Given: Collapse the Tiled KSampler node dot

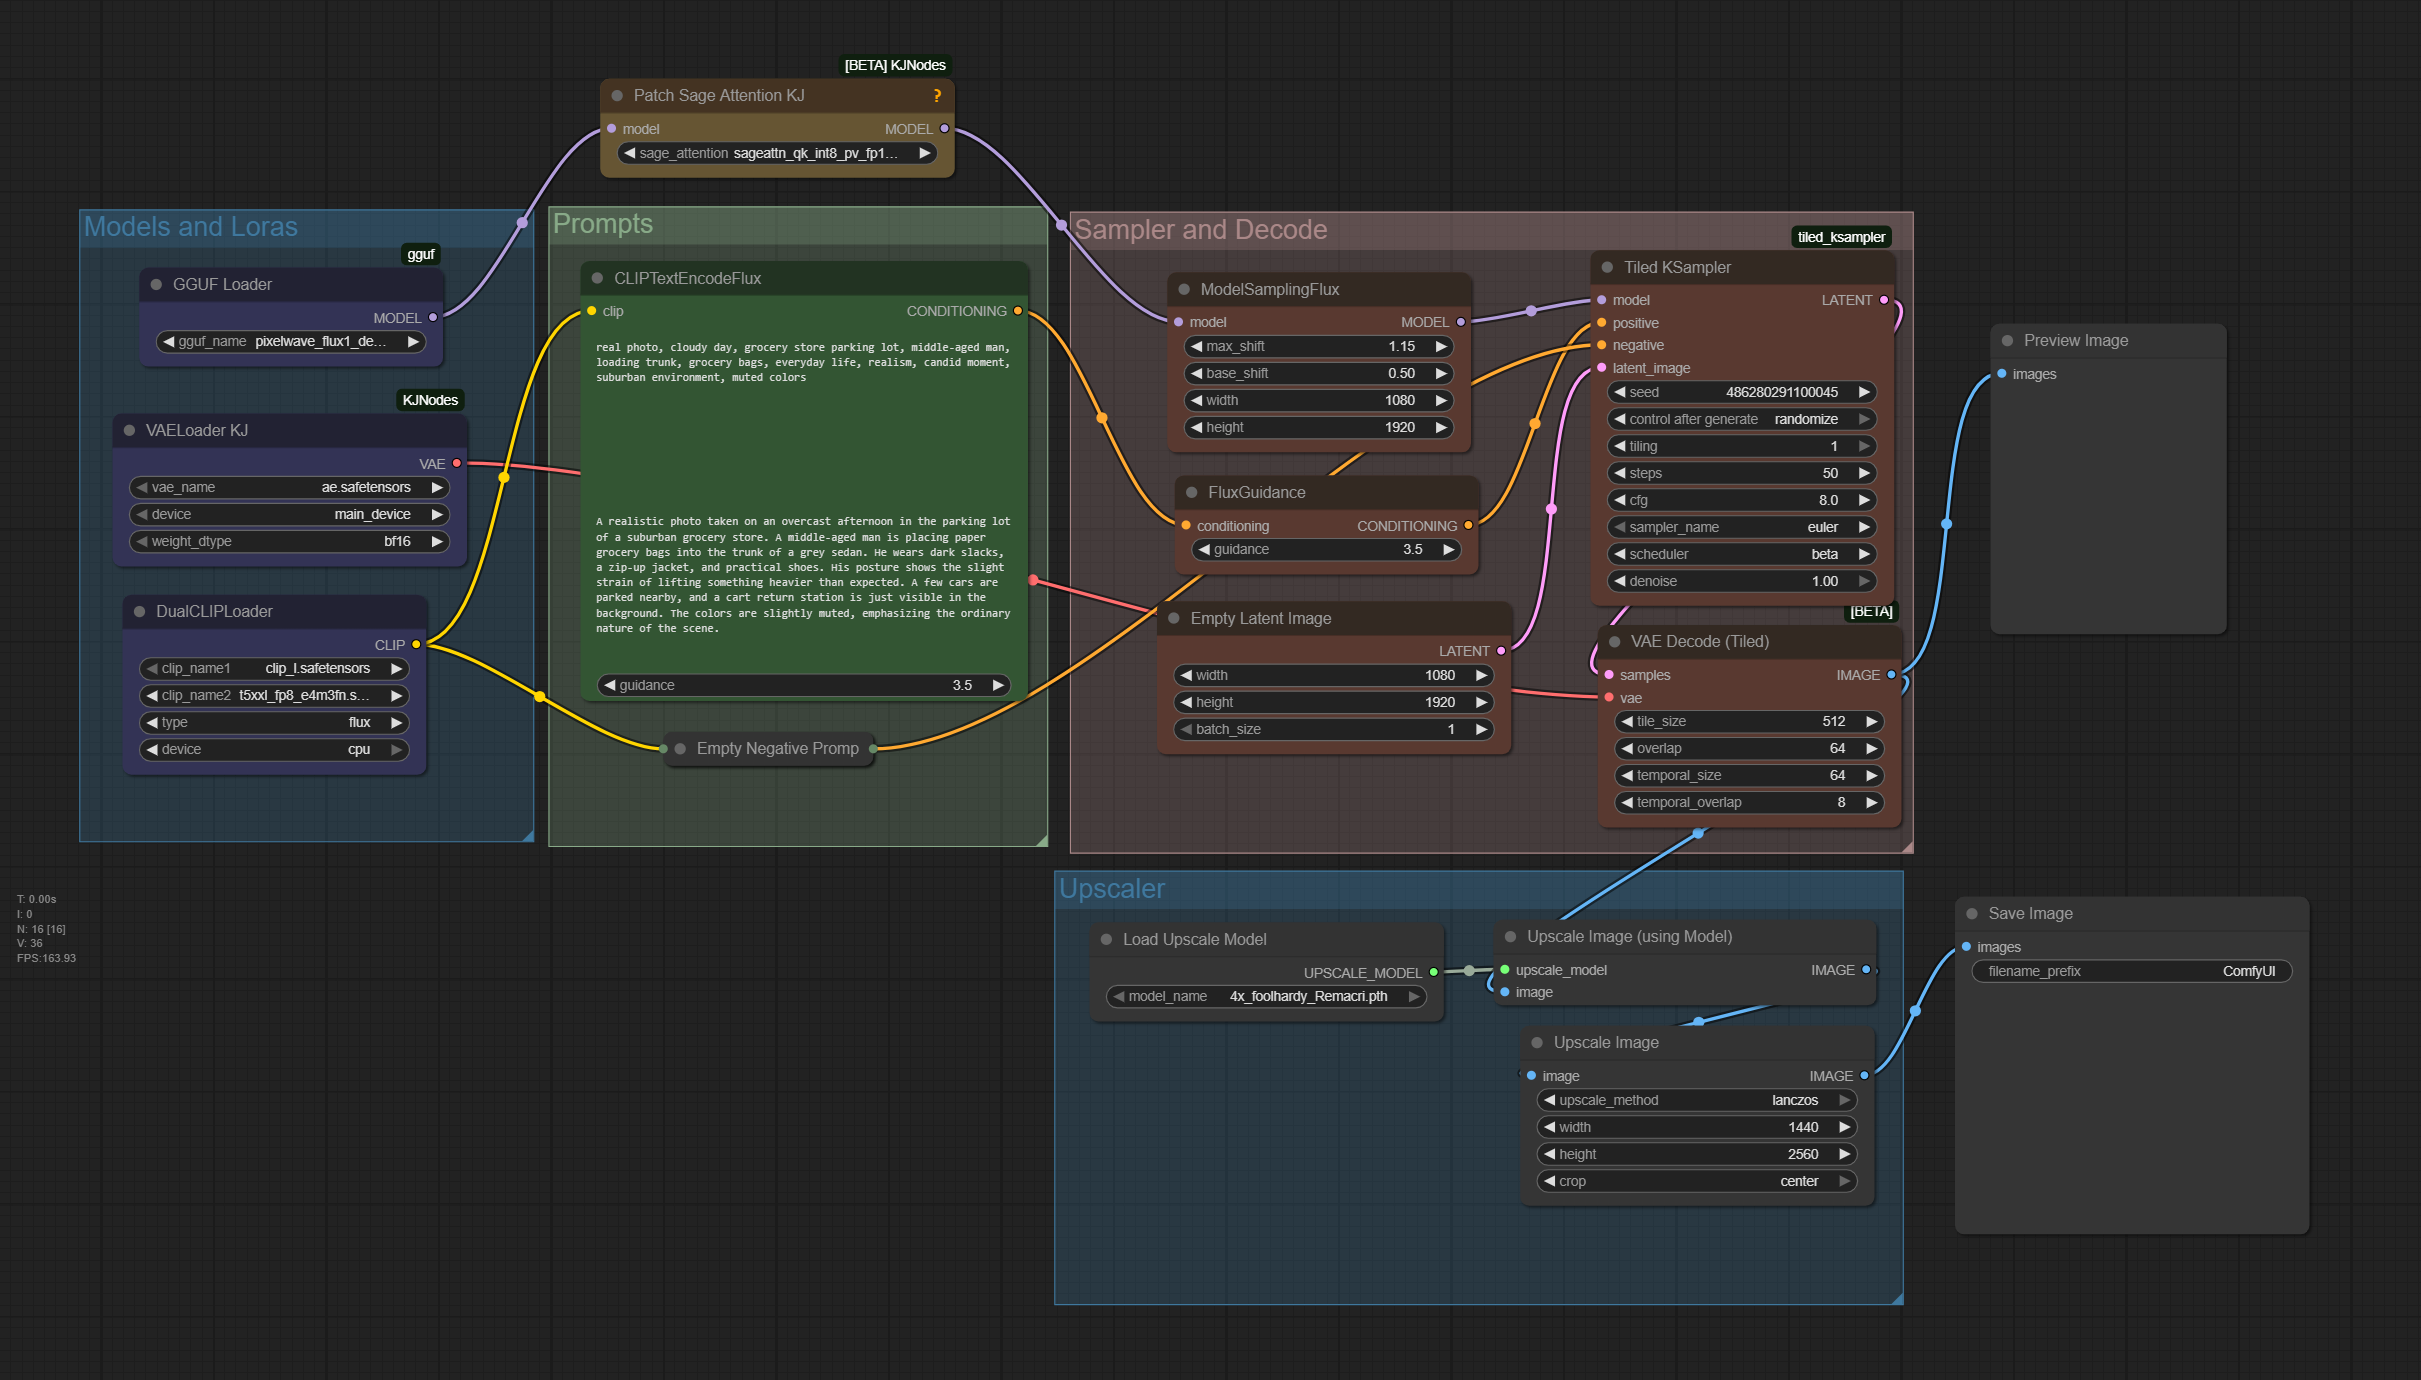Looking at the screenshot, I should pyautogui.click(x=1607, y=268).
